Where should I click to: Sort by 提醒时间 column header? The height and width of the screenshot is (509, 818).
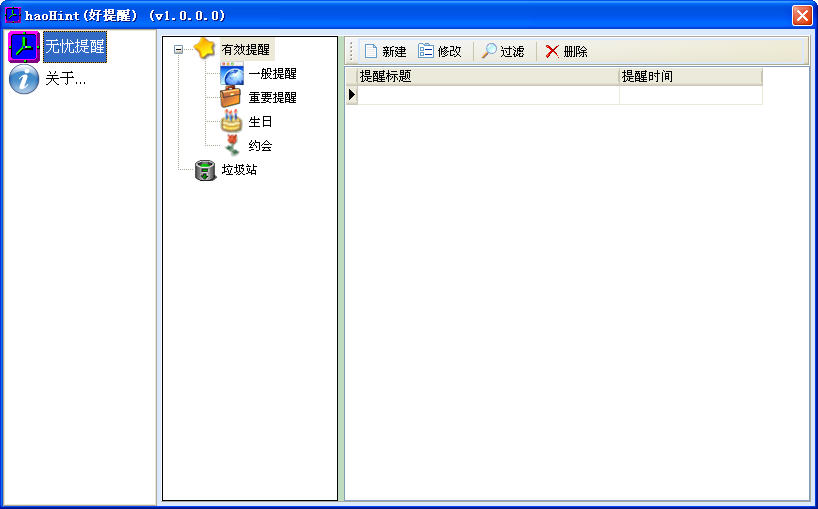[x=691, y=77]
